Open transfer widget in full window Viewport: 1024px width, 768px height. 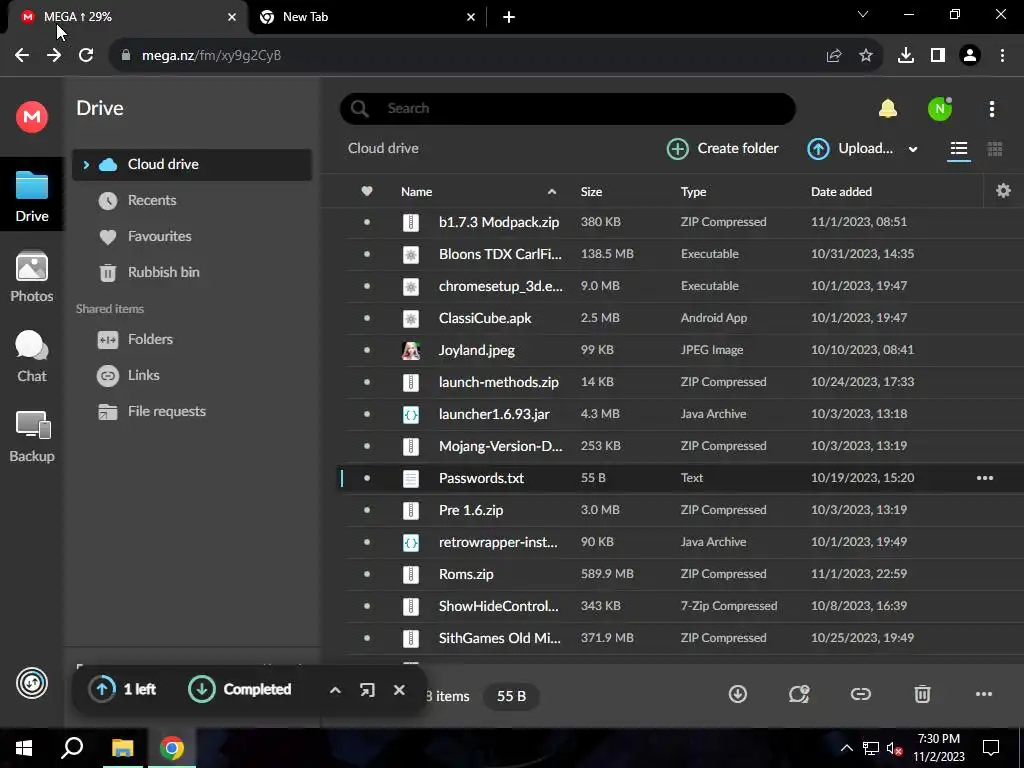pos(367,690)
